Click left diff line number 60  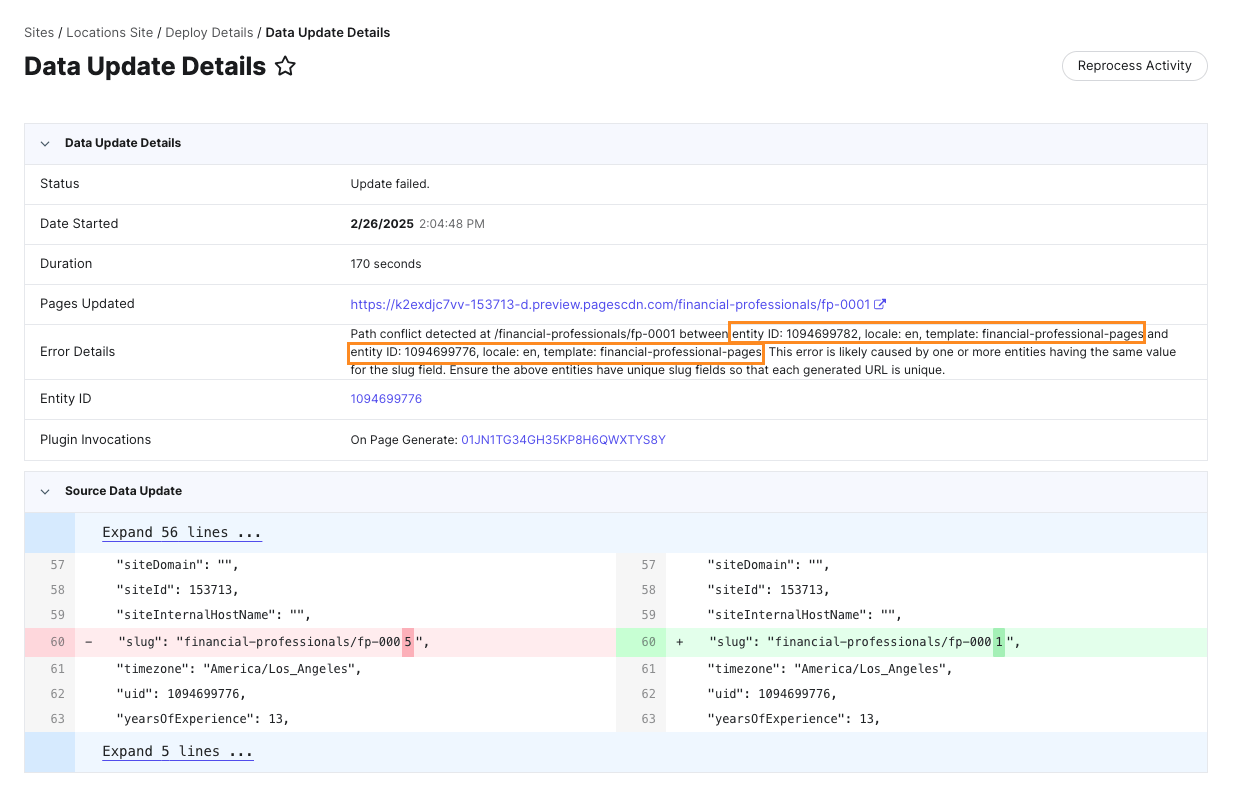point(57,642)
